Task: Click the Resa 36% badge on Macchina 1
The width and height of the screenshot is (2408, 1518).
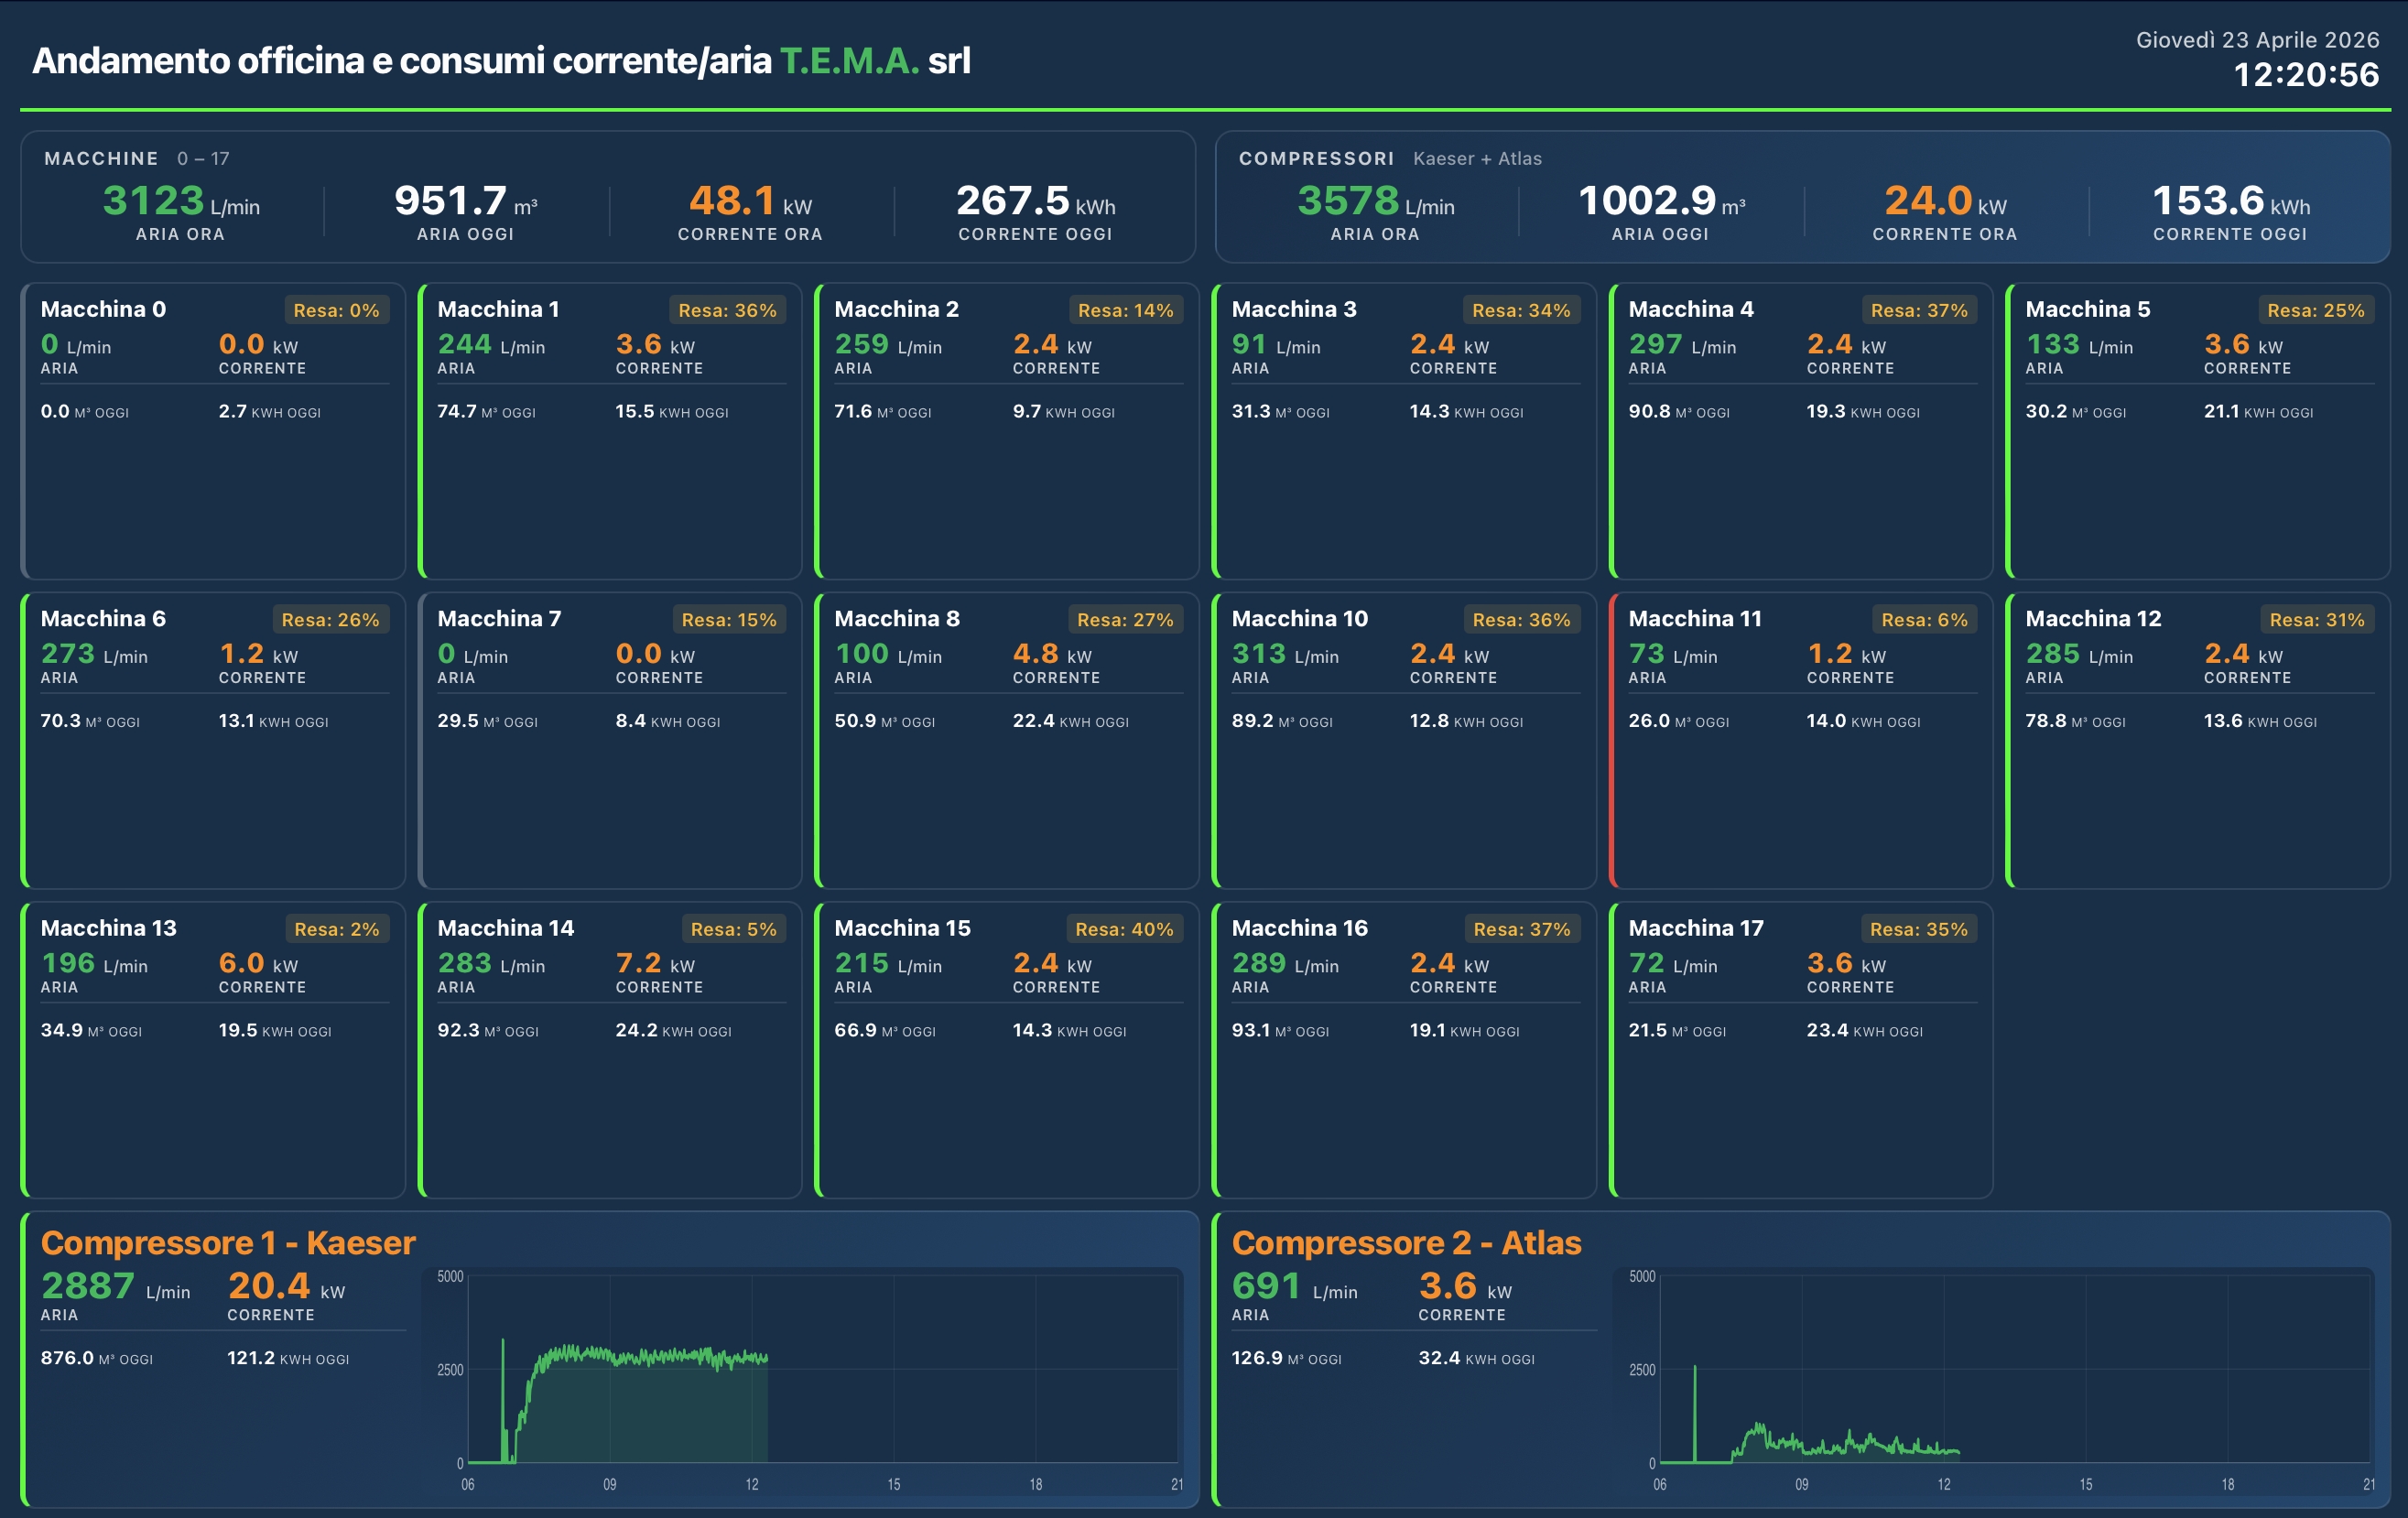Action: (726, 310)
